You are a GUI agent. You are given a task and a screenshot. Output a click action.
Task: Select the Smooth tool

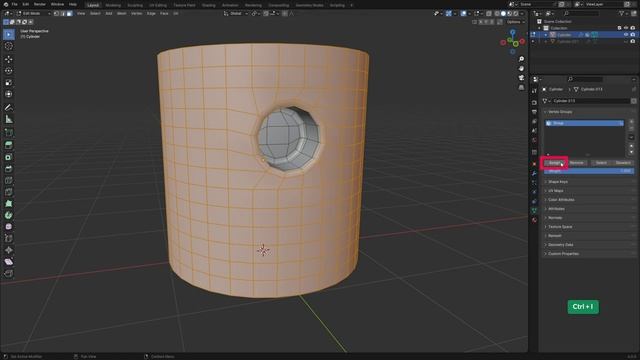[9, 227]
